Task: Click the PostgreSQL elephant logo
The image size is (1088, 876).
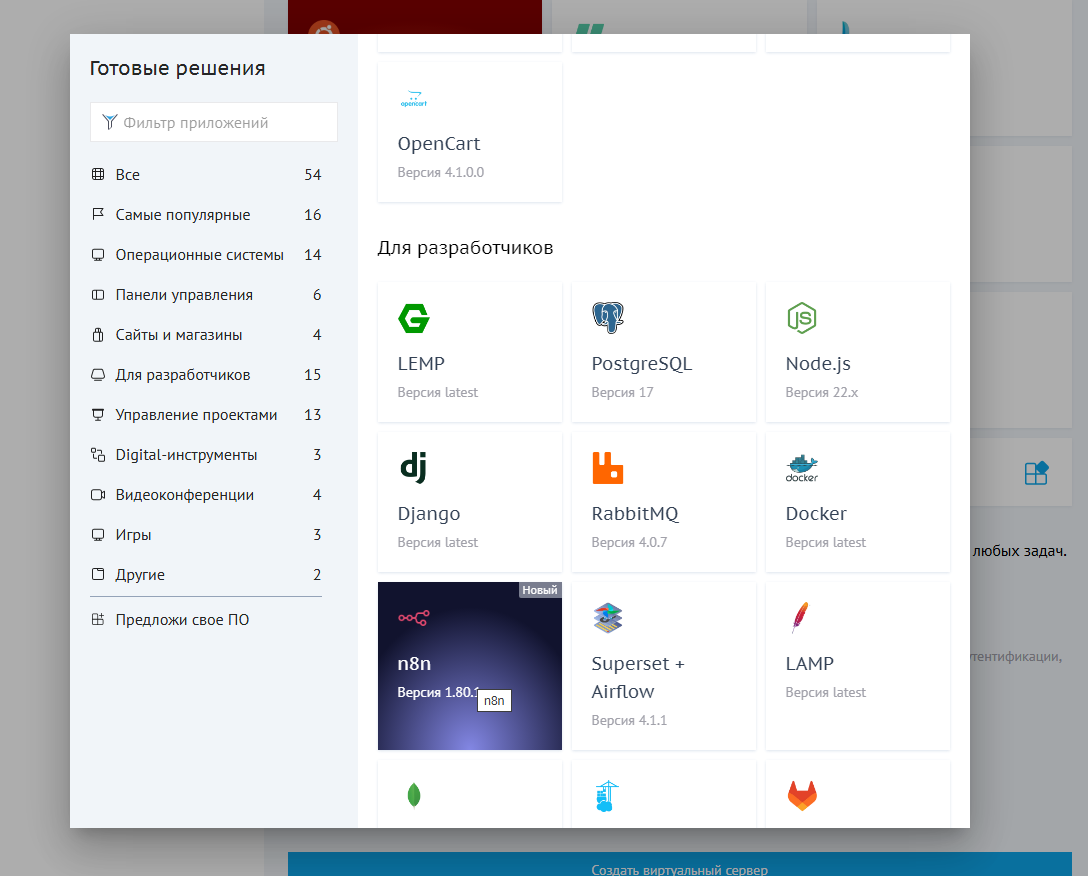Action: [608, 318]
